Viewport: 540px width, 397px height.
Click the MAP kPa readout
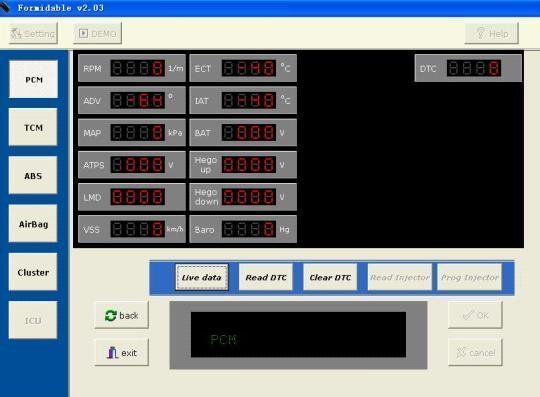[137, 133]
